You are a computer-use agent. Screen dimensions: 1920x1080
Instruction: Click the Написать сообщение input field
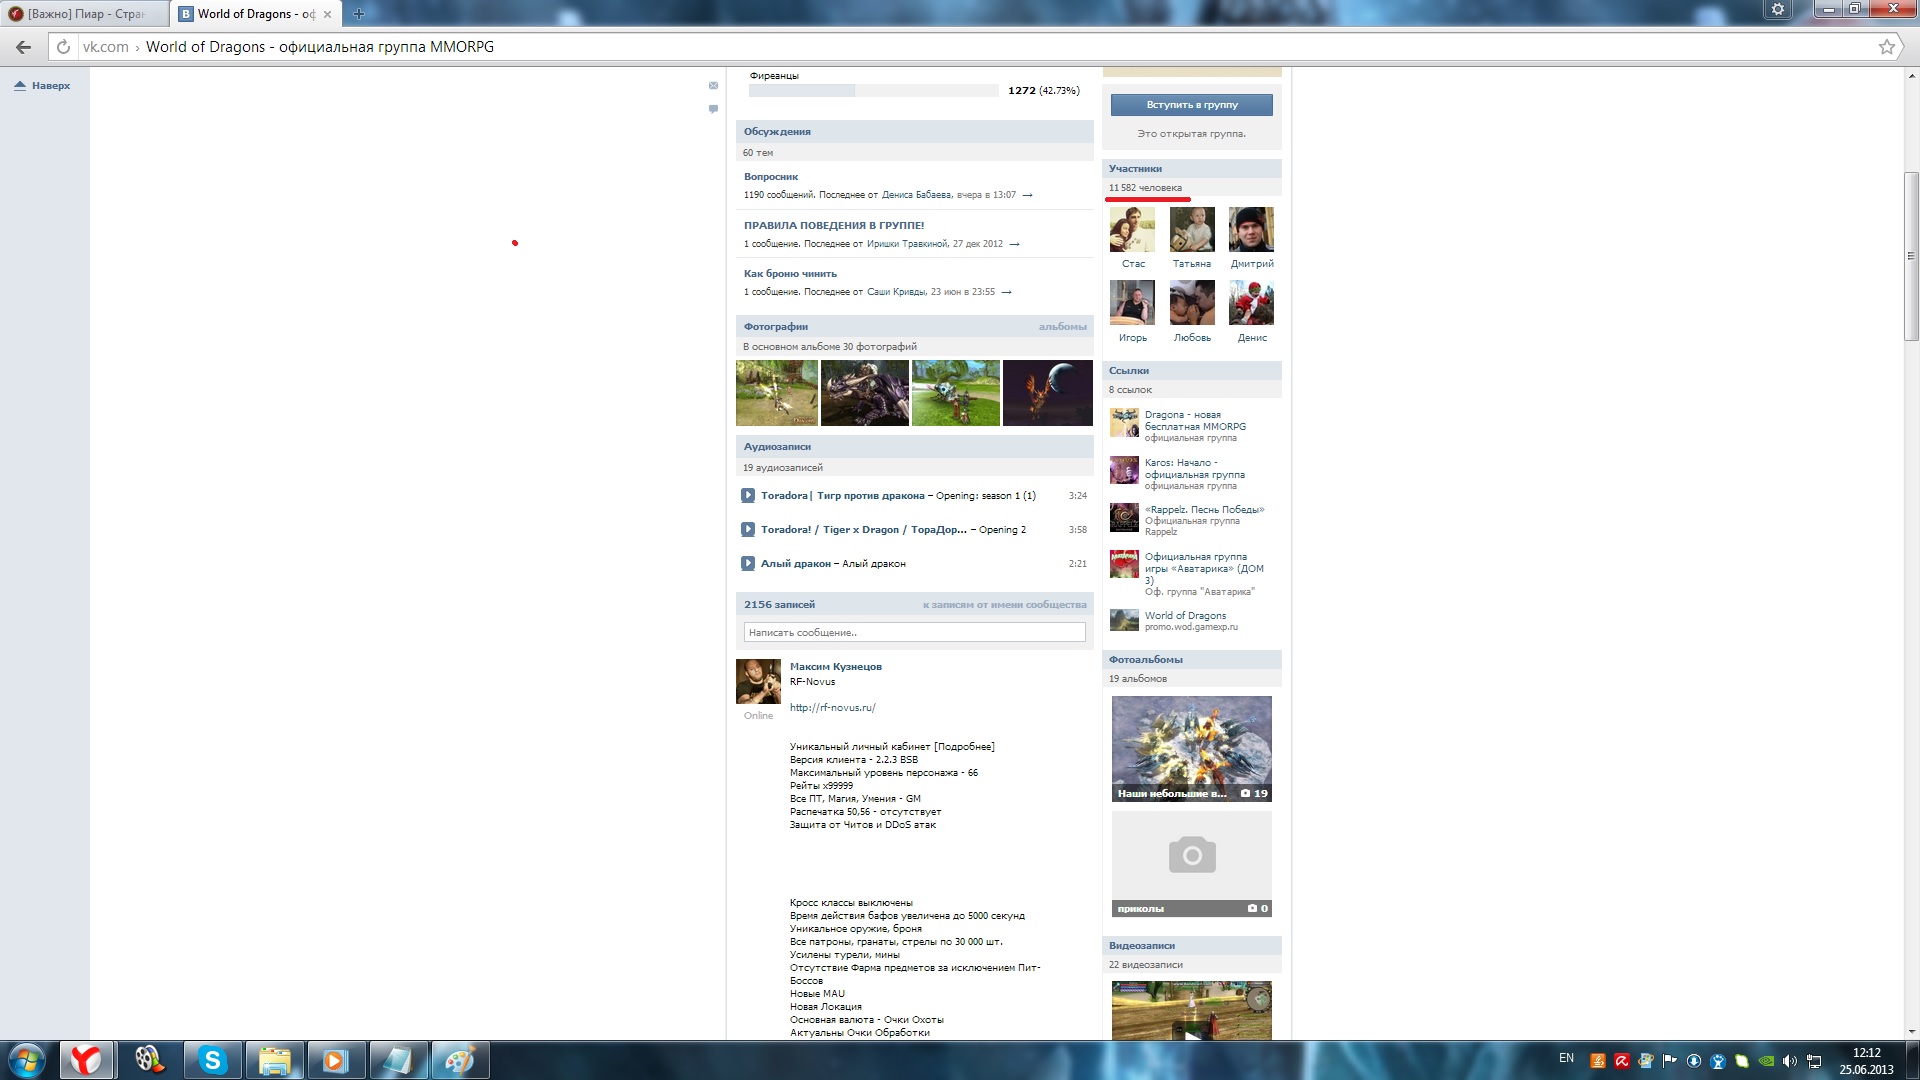(915, 632)
